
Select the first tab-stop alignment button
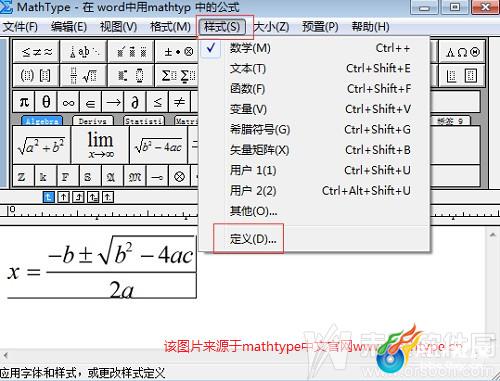[49, 197]
